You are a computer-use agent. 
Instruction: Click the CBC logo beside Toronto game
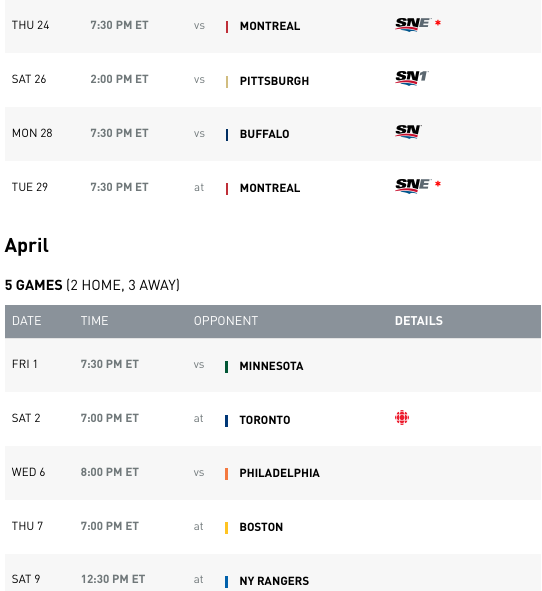(x=402, y=417)
